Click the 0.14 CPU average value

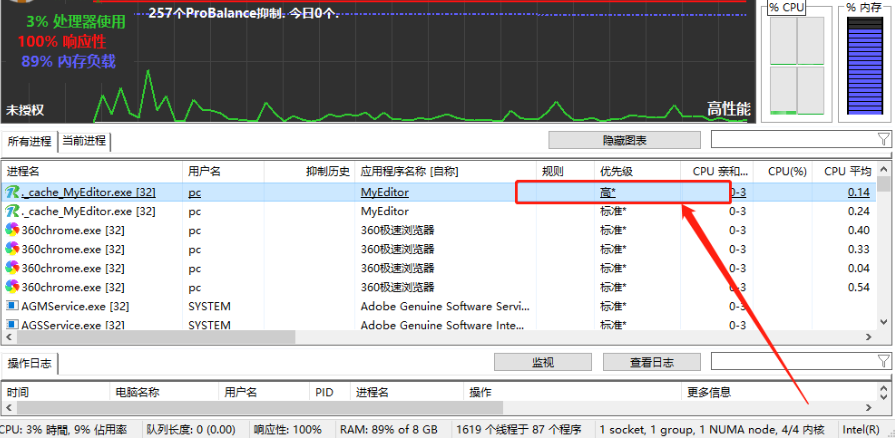858,192
